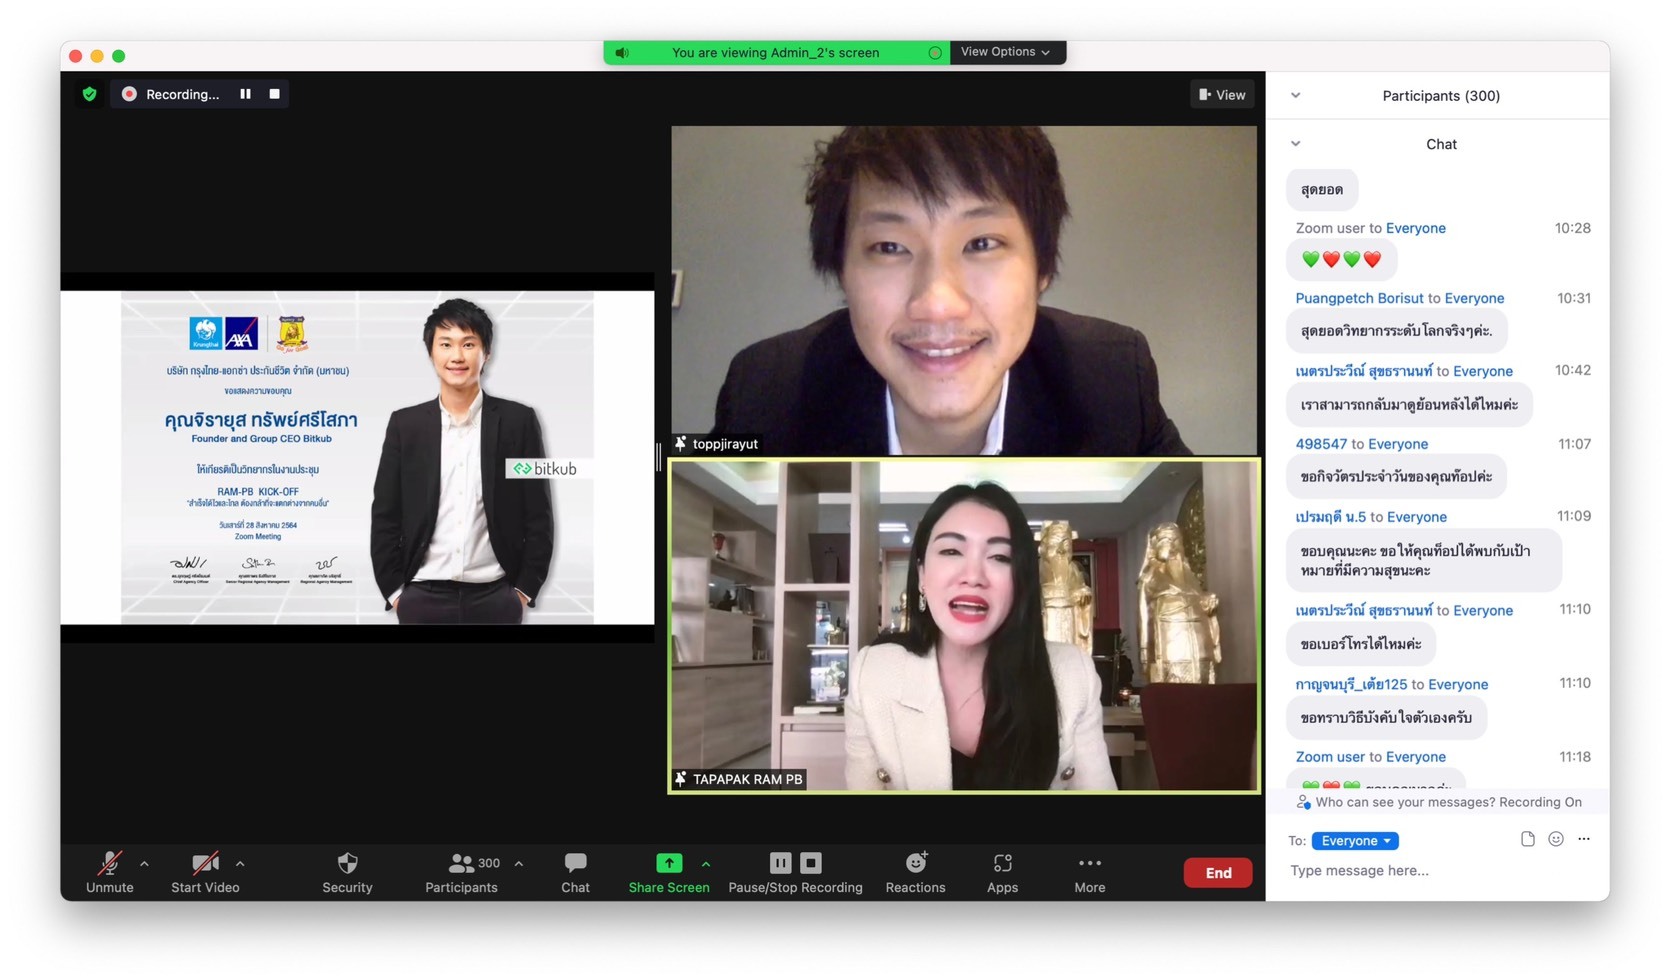Open the More options menu
The width and height of the screenshot is (1670, 980).
point(1090,872)
